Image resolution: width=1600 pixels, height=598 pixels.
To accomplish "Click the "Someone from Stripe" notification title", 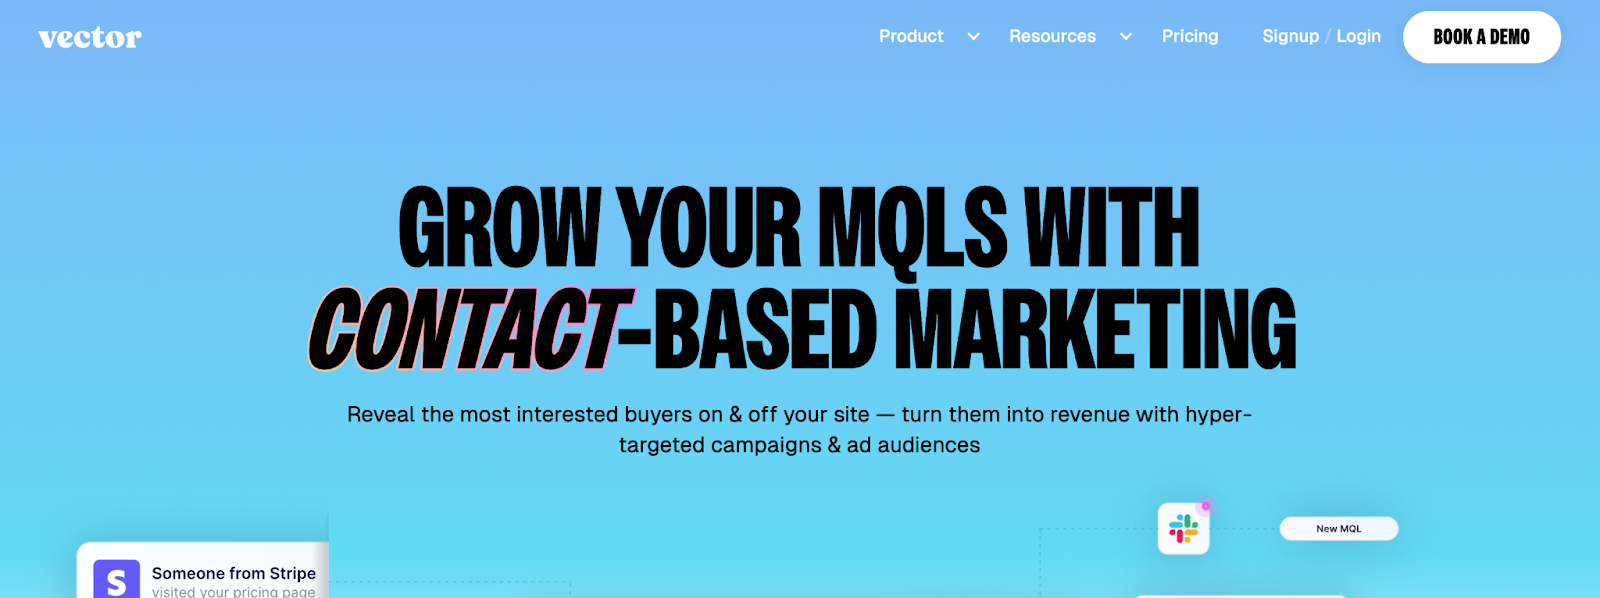I will pyautogui.click(x=233, y=573).
